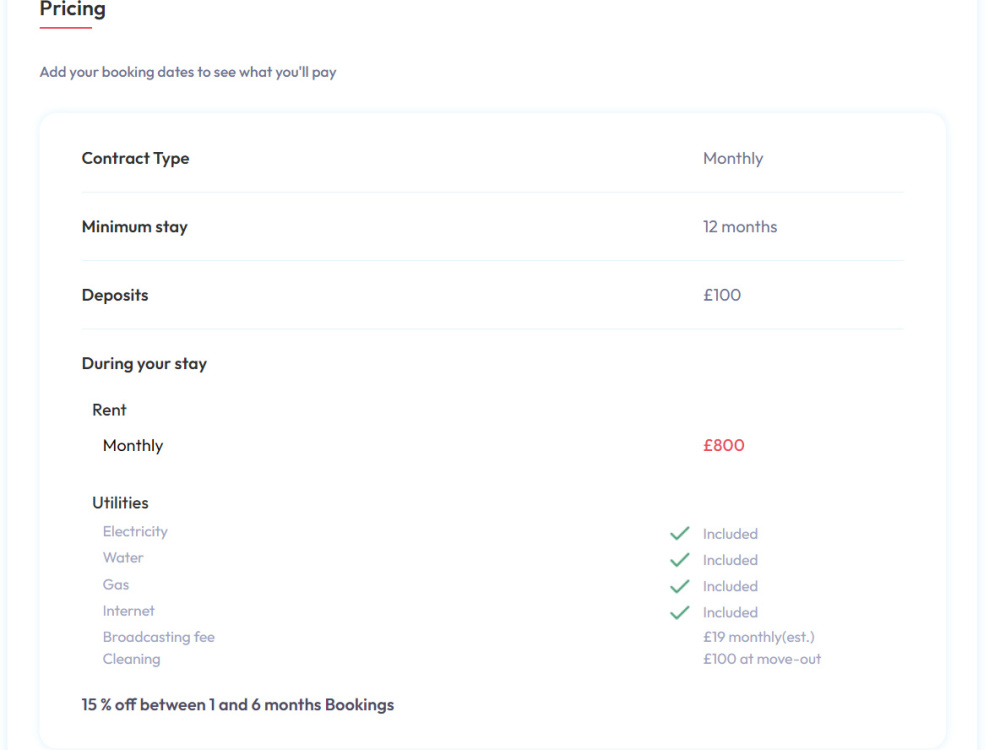The image size is (1000, 750).
Task: Click the Deposits label
Action: click(x=115, y=295)
